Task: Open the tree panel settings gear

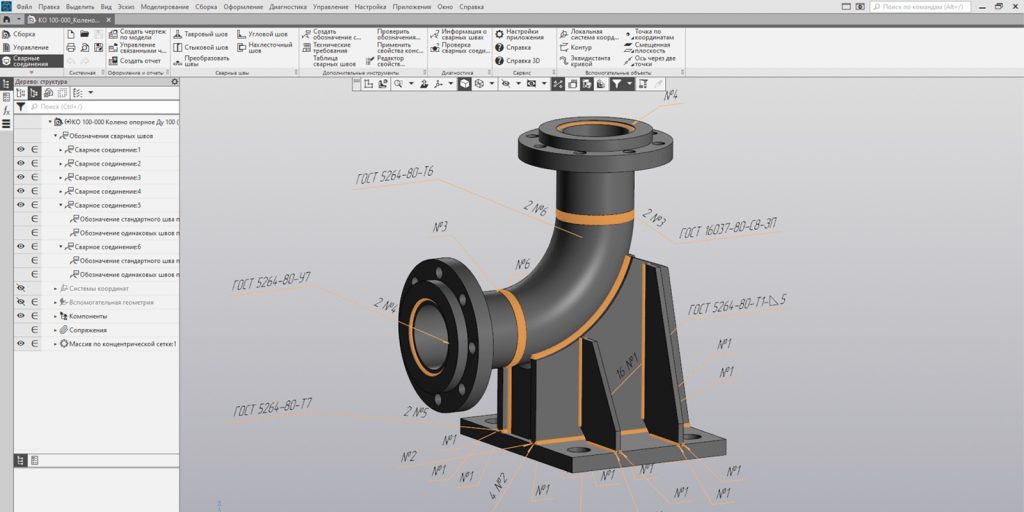Action: click(x=174, y=82)
